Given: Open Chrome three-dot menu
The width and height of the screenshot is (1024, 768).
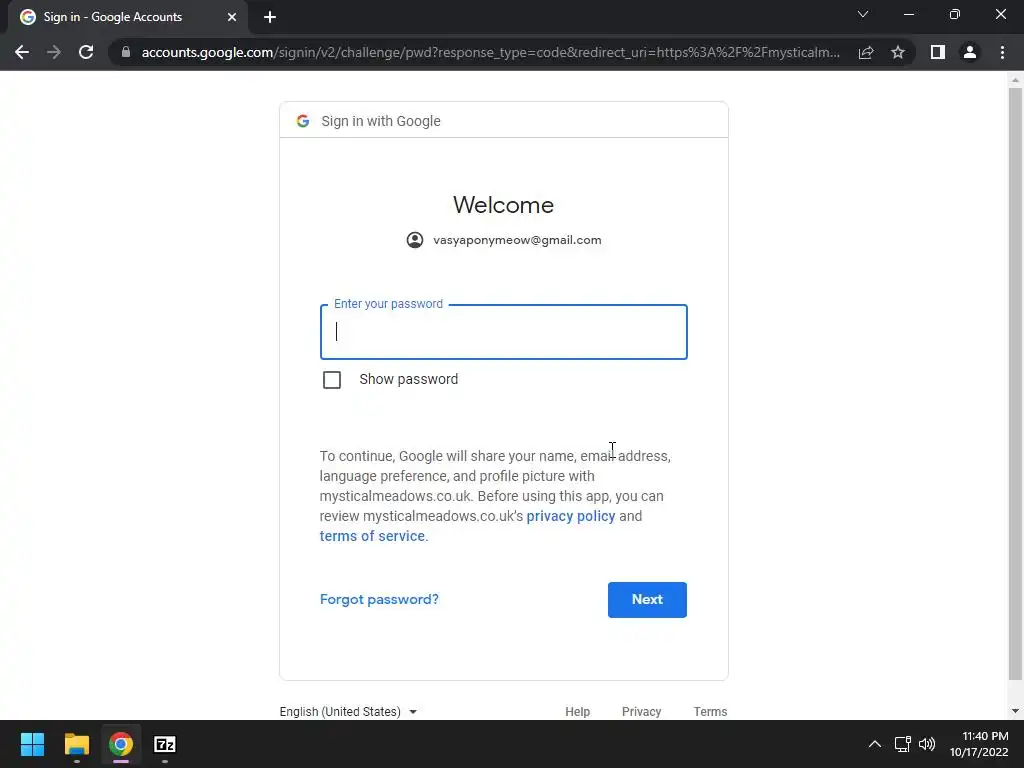Looking at the screenshot, I should pos(1002,52).
